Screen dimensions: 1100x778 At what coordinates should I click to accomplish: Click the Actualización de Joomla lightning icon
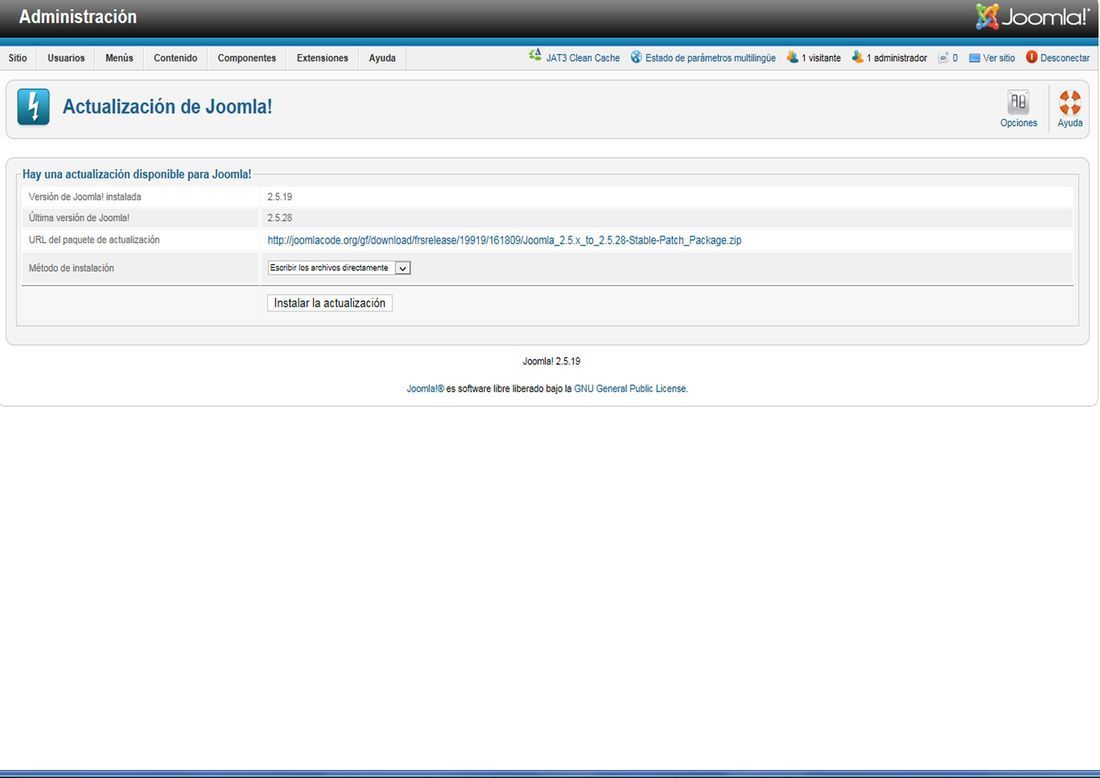pos(33,107)
